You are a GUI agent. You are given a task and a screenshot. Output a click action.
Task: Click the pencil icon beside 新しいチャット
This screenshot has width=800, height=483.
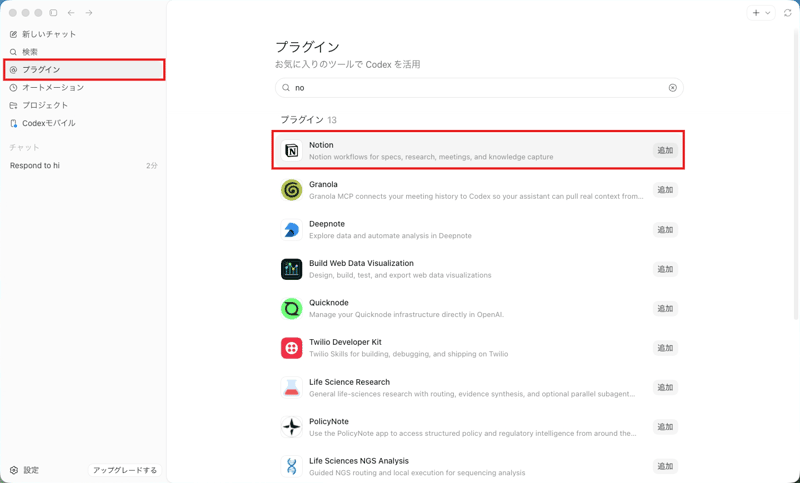click(13, 34)
